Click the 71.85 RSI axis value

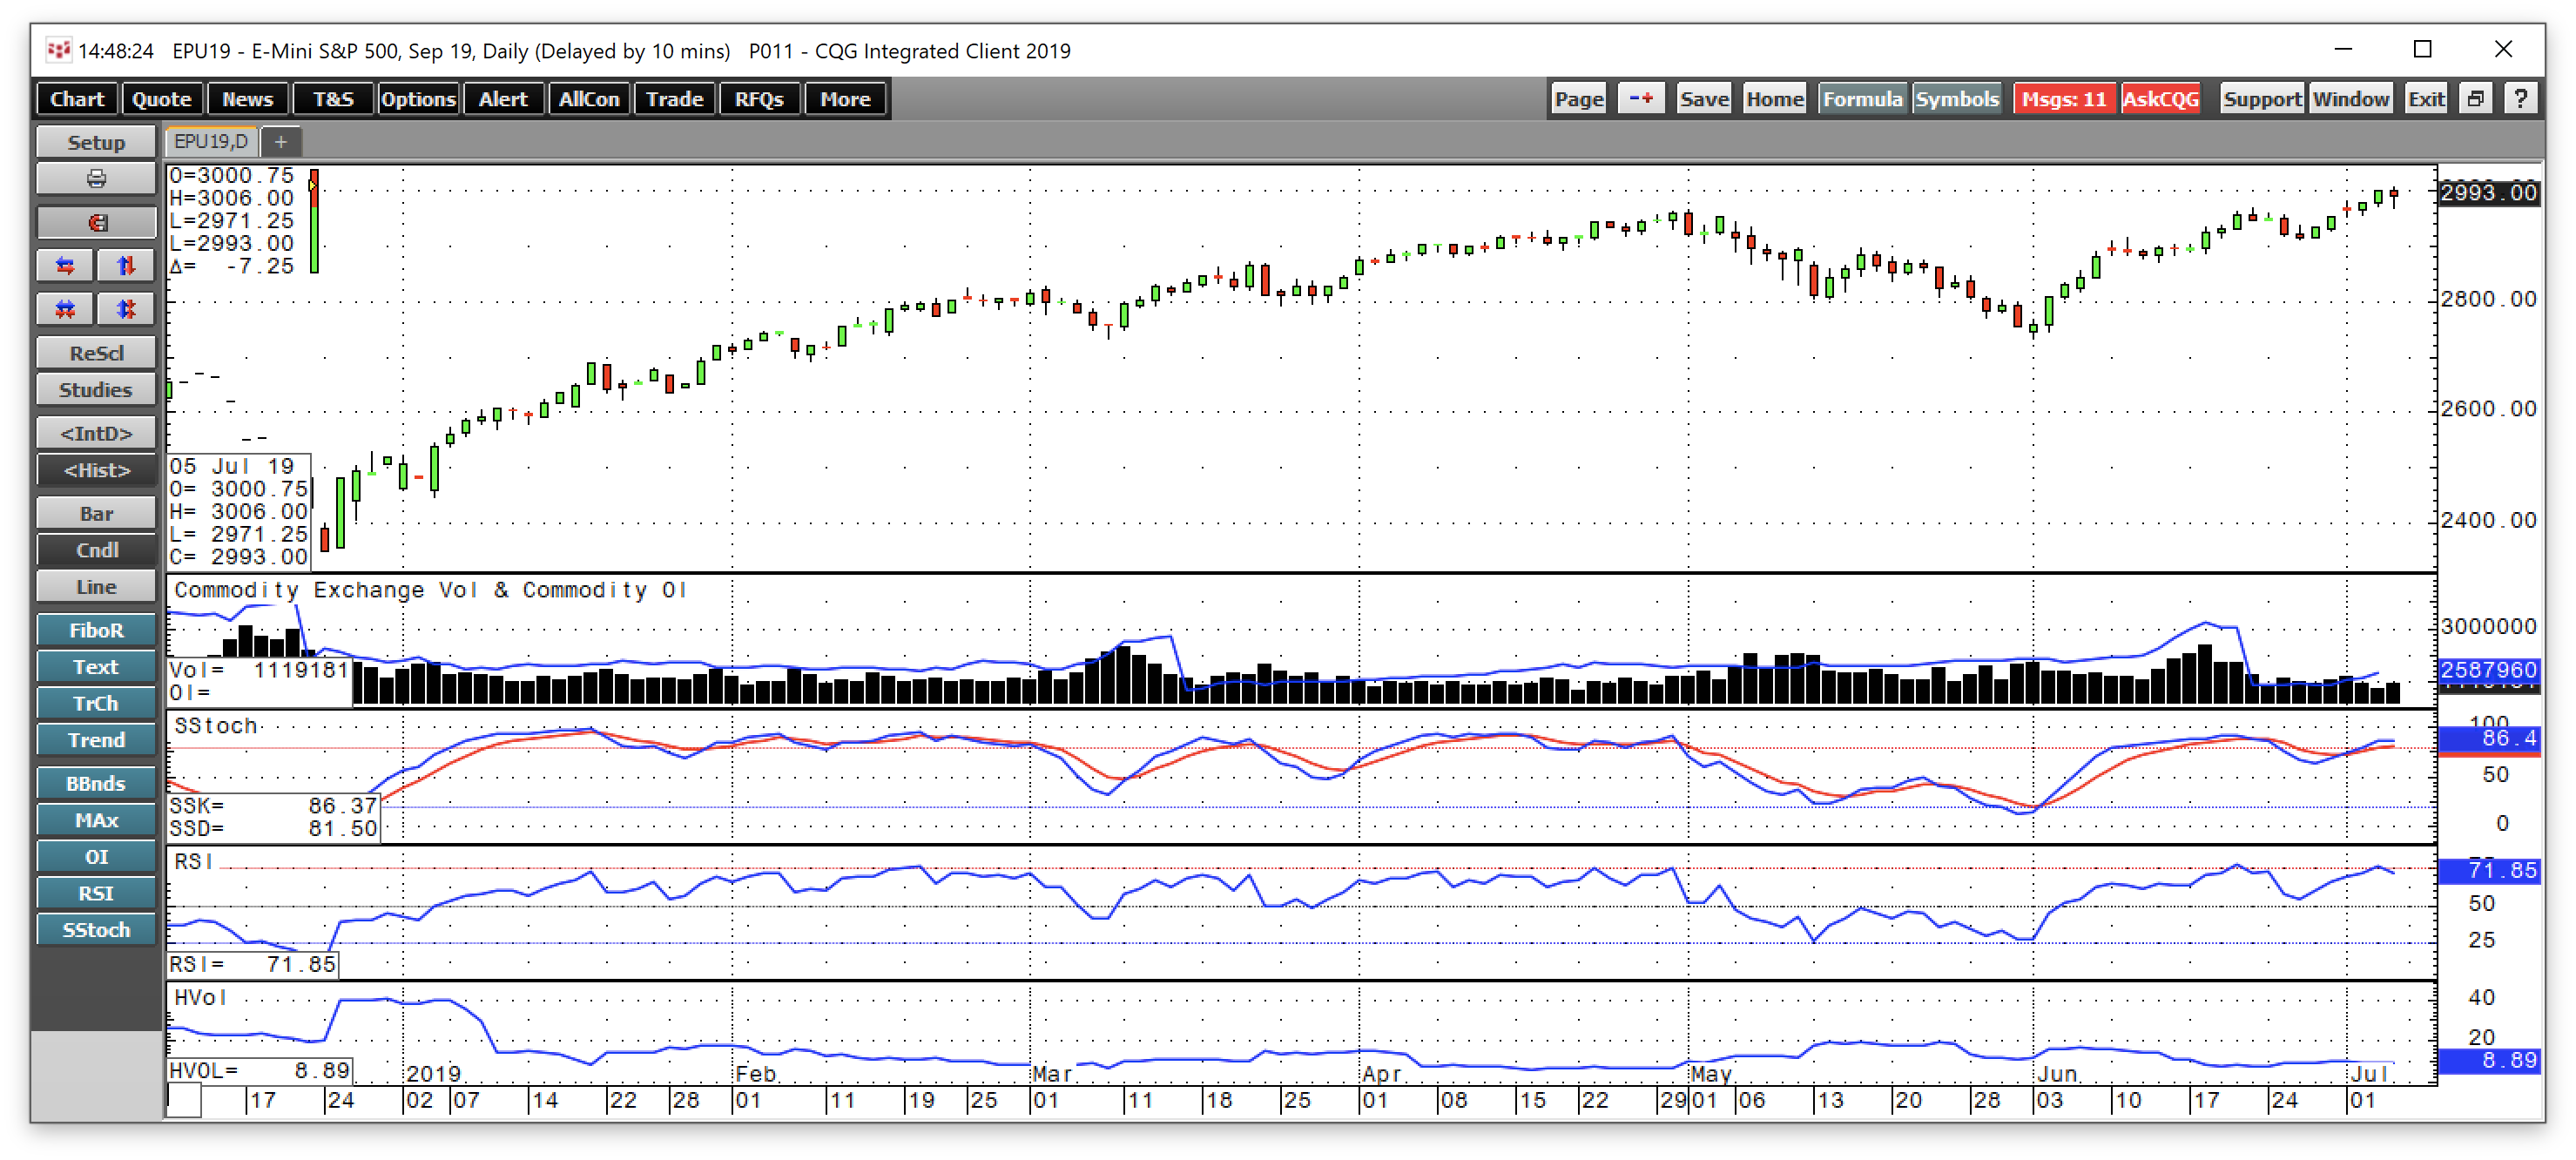[2489, 871]
